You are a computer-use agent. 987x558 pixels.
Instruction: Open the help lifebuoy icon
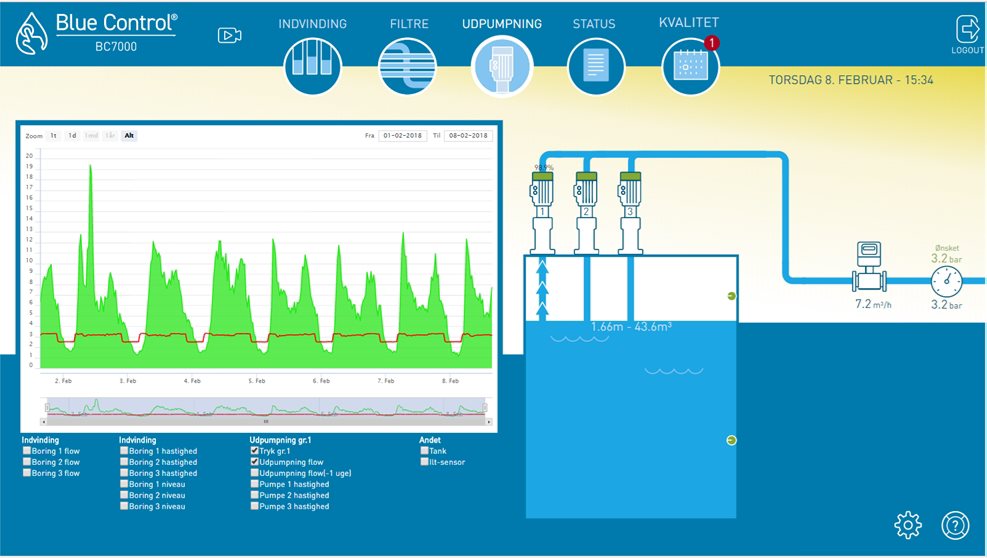coord(955,525)
